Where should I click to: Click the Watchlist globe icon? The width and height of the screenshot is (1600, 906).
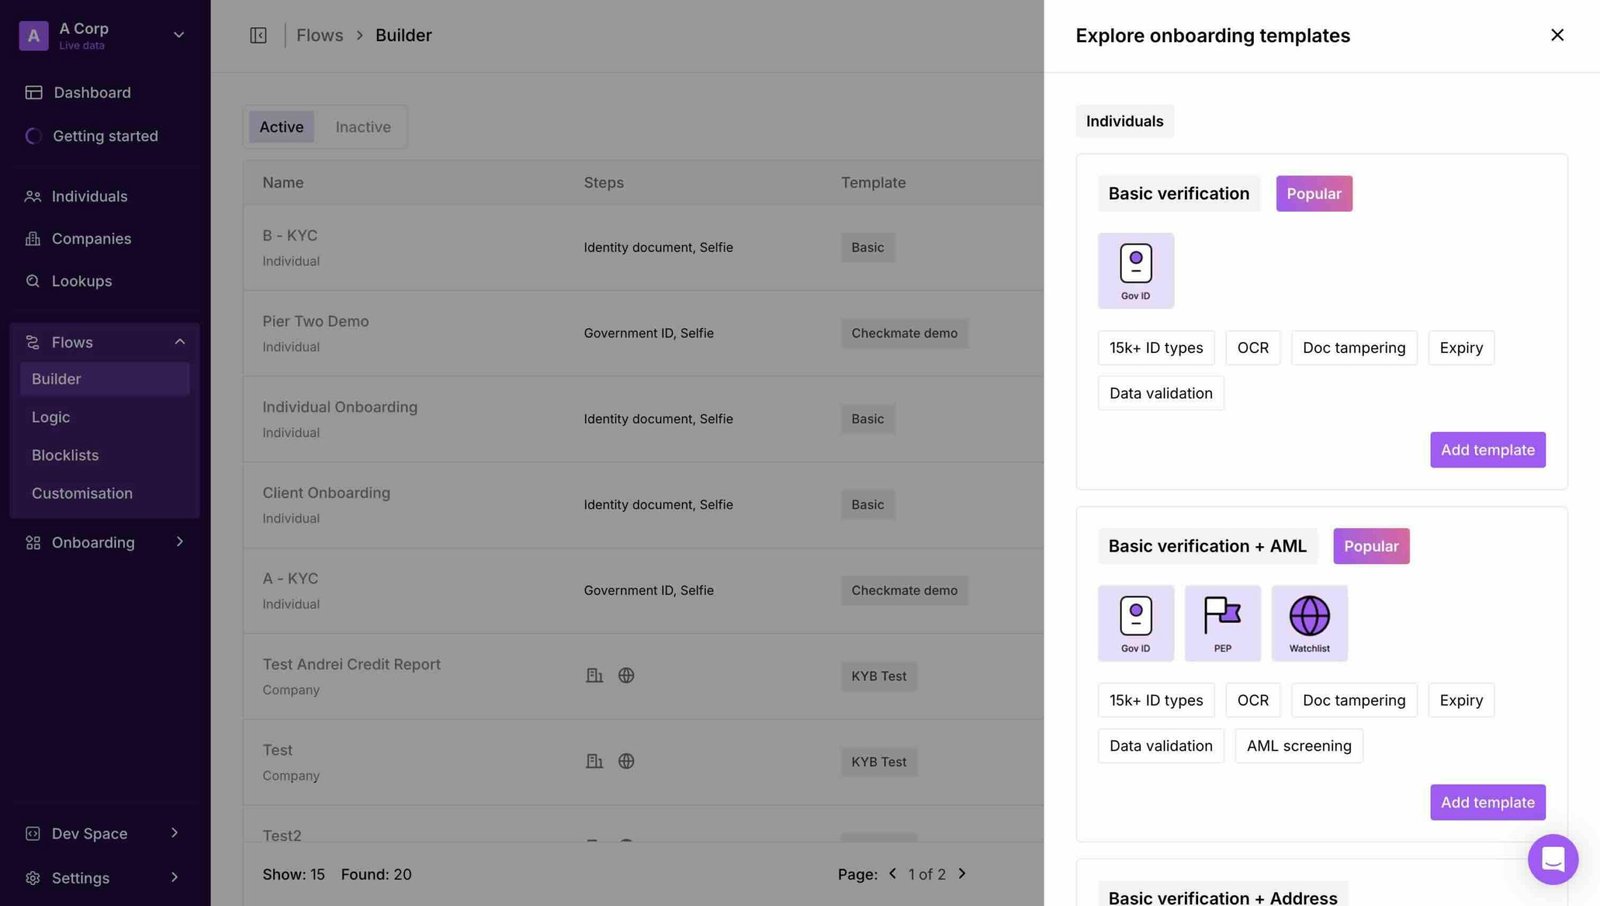pyautogui.click(x=1309, y=623)
